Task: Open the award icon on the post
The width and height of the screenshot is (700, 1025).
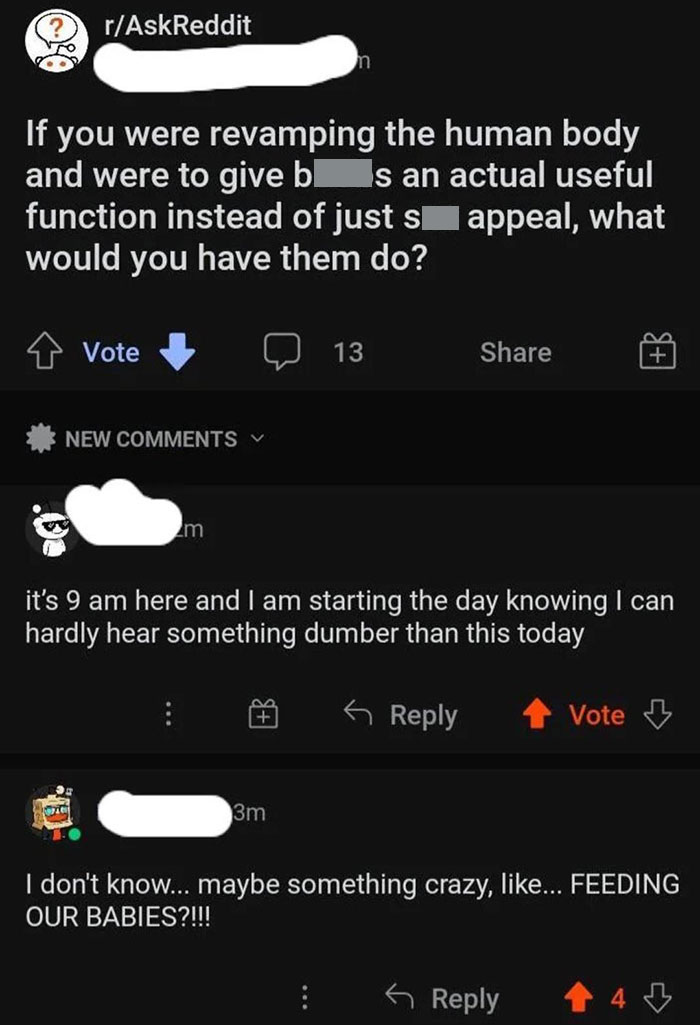Action: (657, 352)
